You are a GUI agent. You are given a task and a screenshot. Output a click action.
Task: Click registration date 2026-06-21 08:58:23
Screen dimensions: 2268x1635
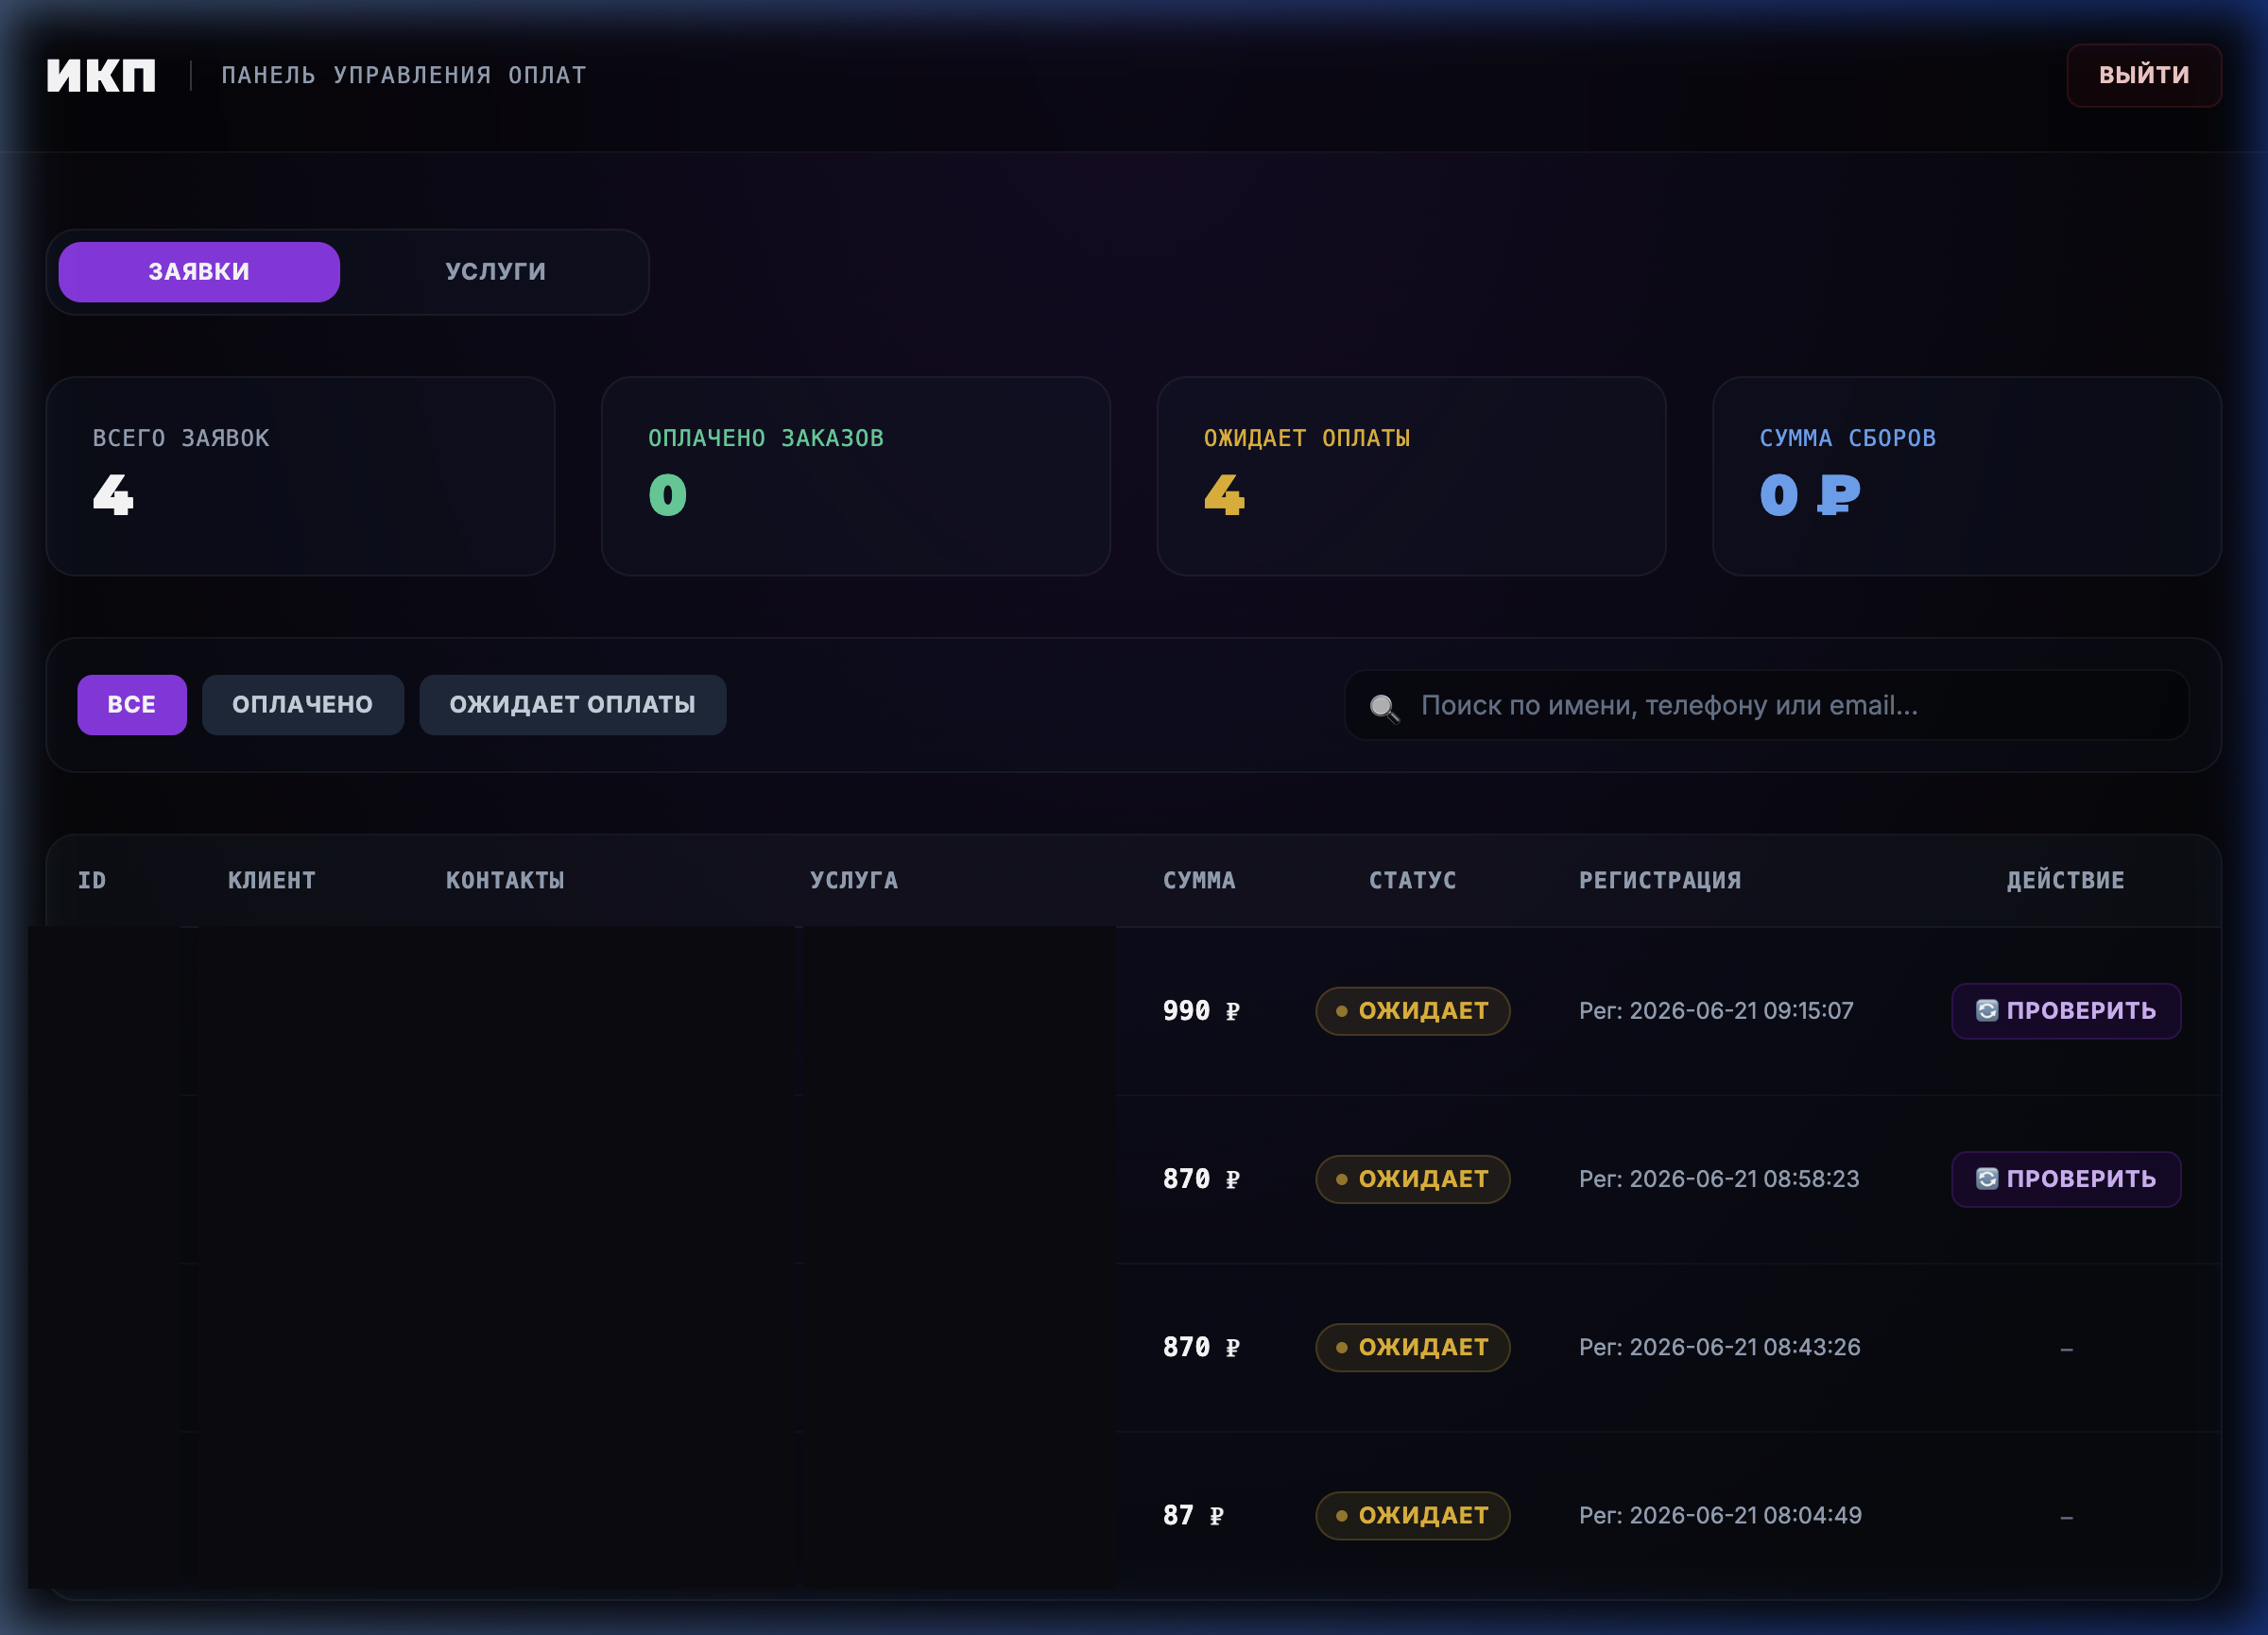pyautogui.click(x=1719, y=1178)
